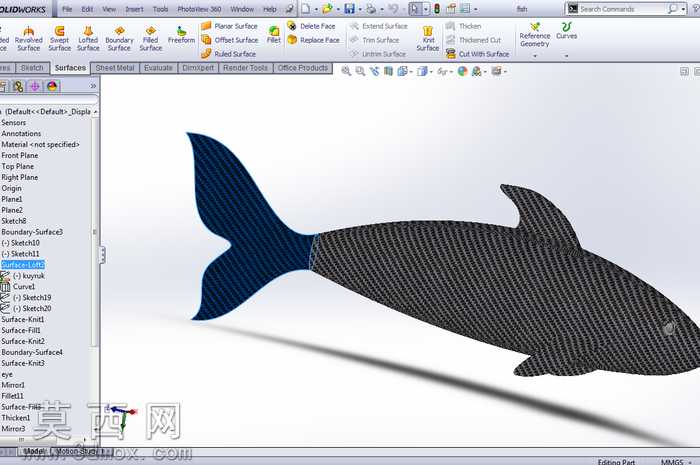Select Front Plane in the feature tree

click(20, 155)
